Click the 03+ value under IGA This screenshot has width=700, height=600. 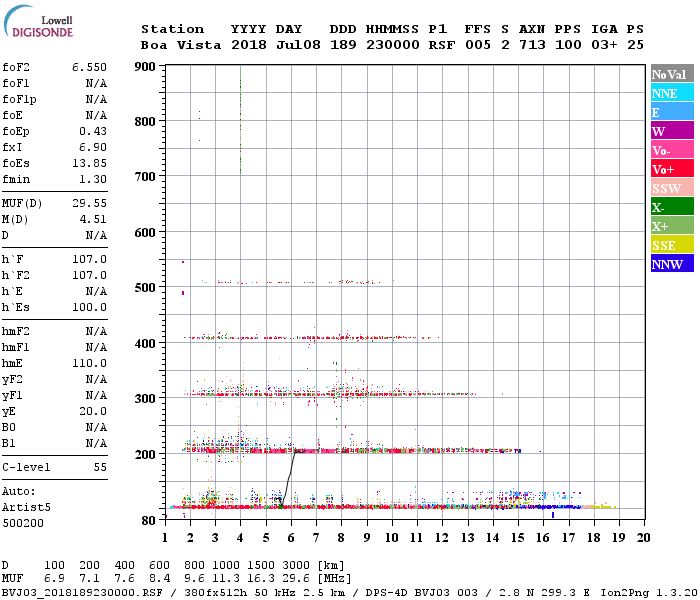click(x=604, y=45)
